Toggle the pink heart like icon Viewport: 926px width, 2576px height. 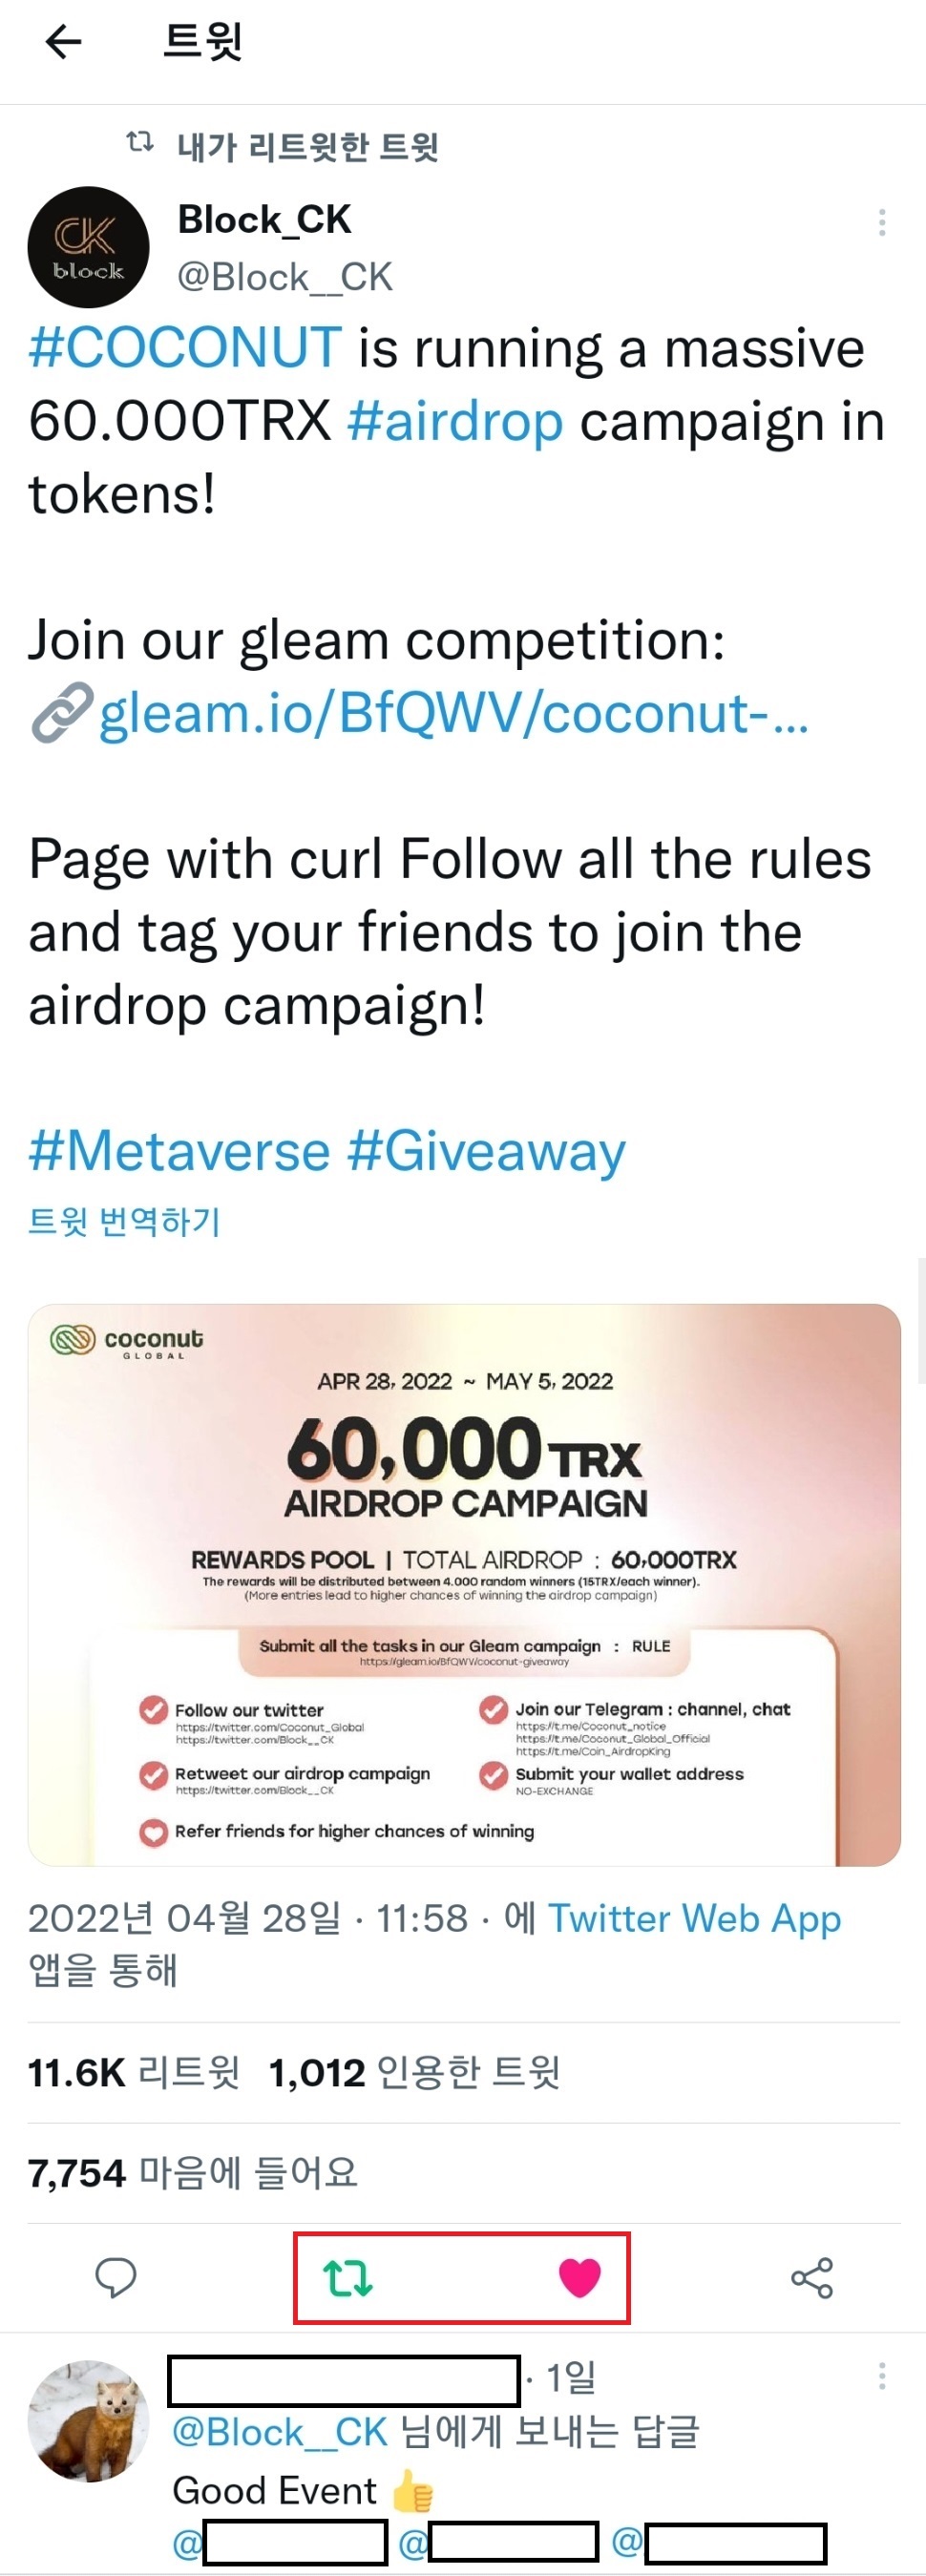[580, 2278]
